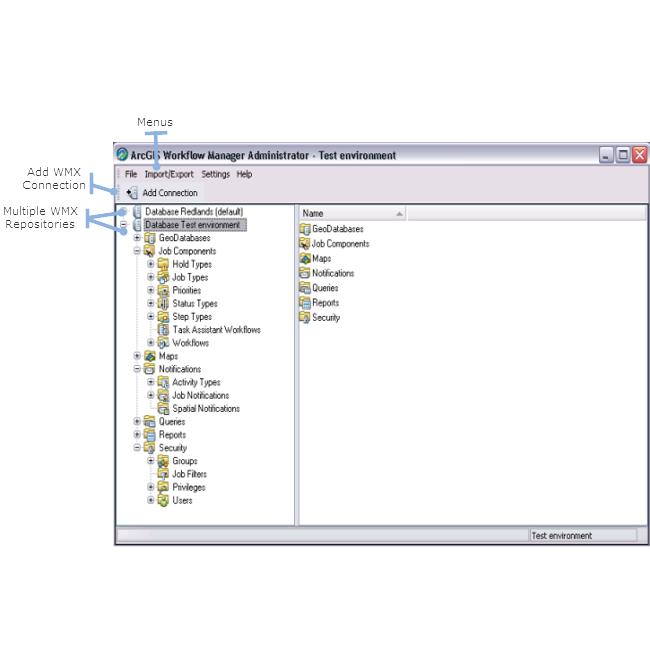
Task: Click the ArcGIS title bar application icon
Action: 122,155
